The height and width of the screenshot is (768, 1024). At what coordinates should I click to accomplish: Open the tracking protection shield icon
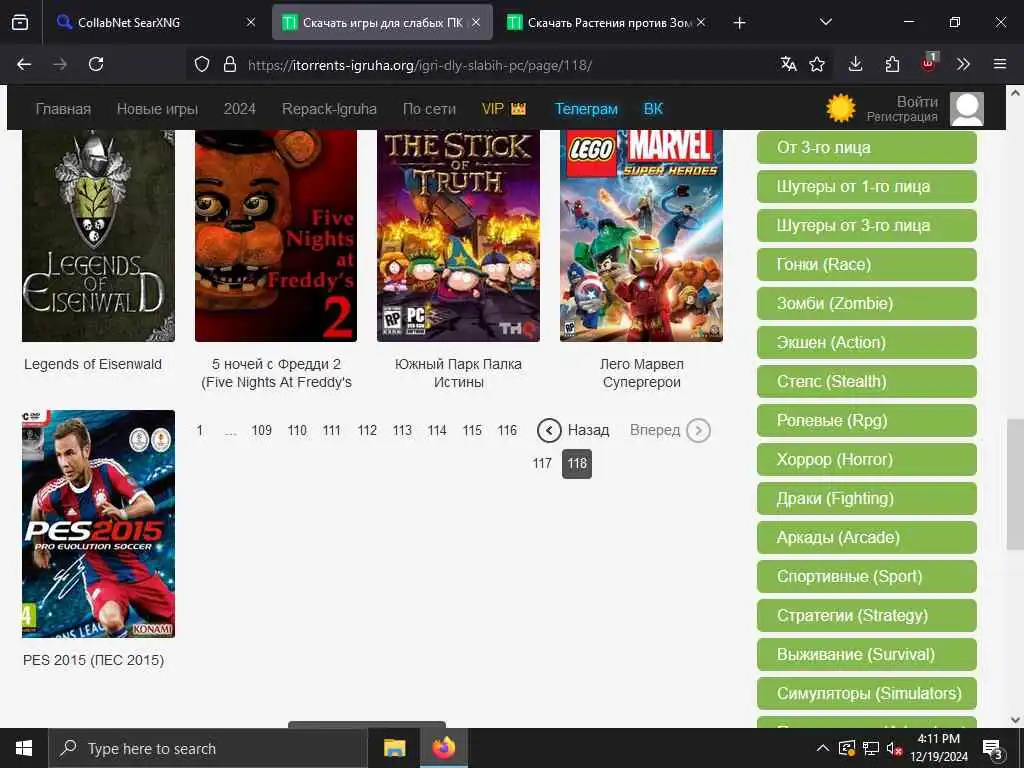[202, 64]
